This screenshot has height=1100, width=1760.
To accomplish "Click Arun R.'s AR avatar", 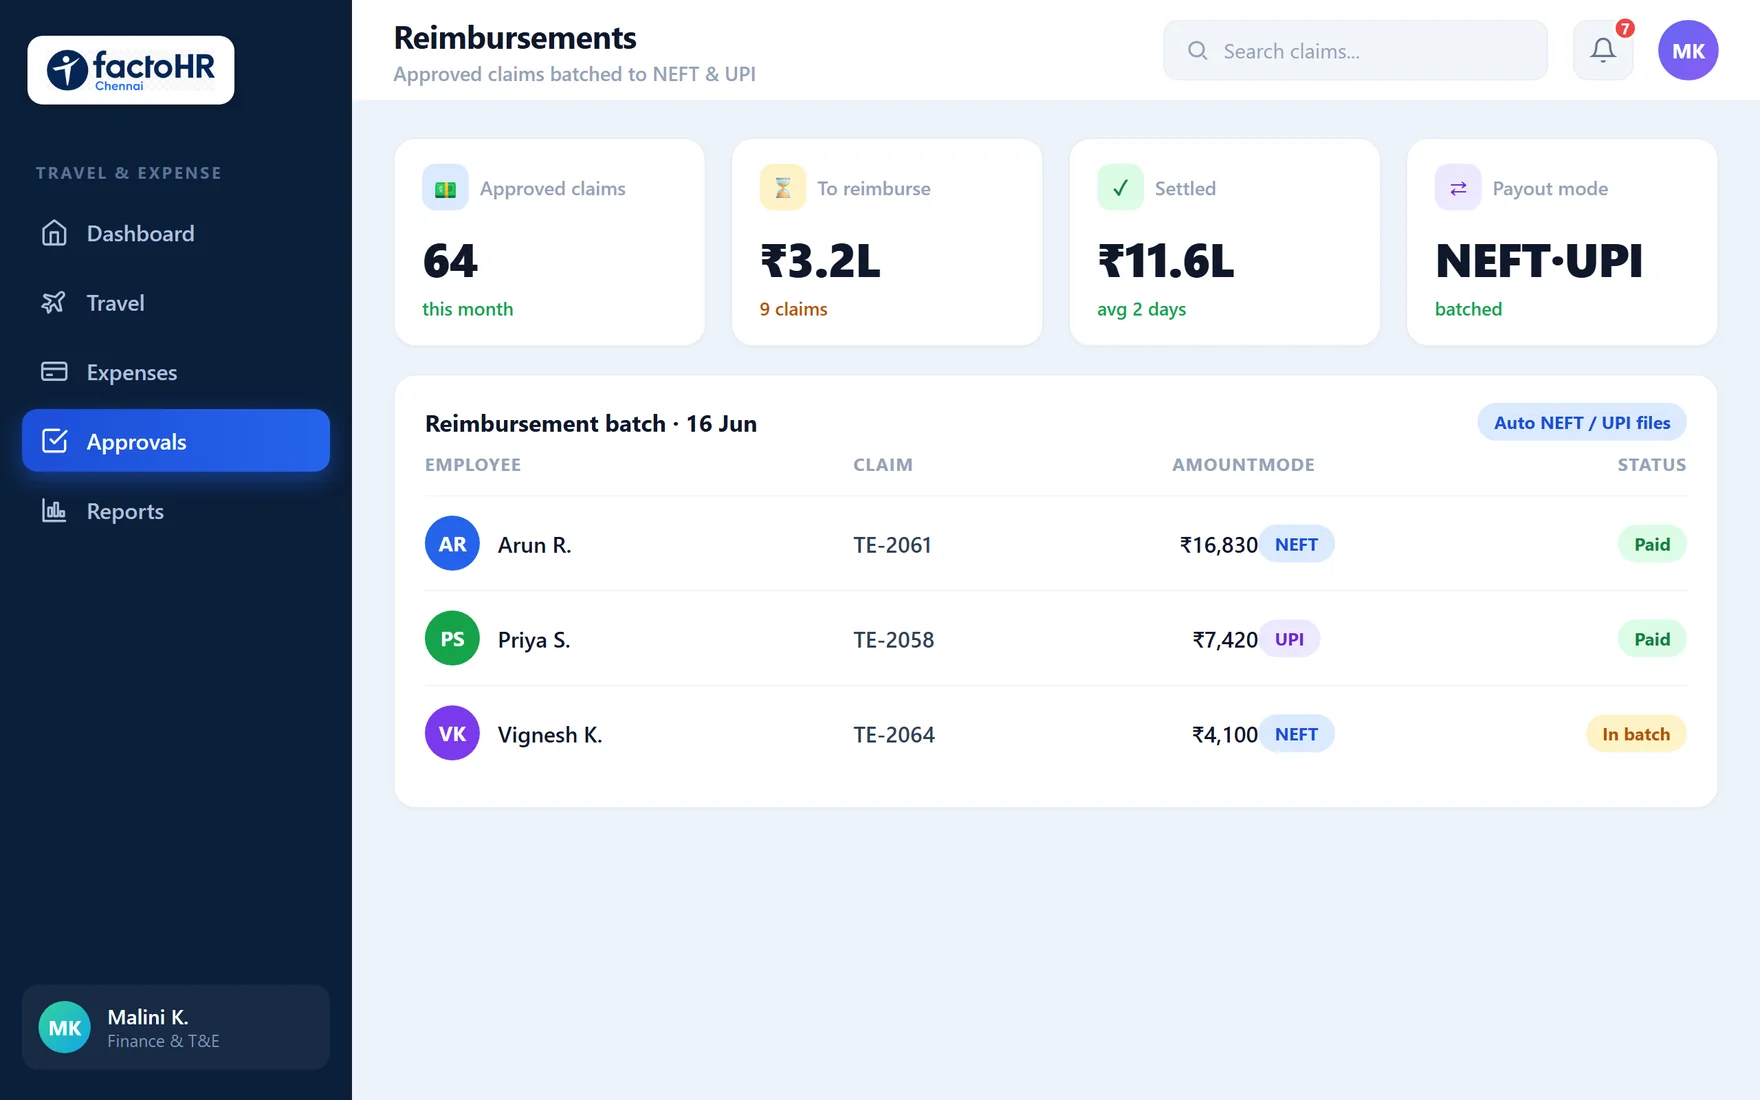I will [452, 543].
